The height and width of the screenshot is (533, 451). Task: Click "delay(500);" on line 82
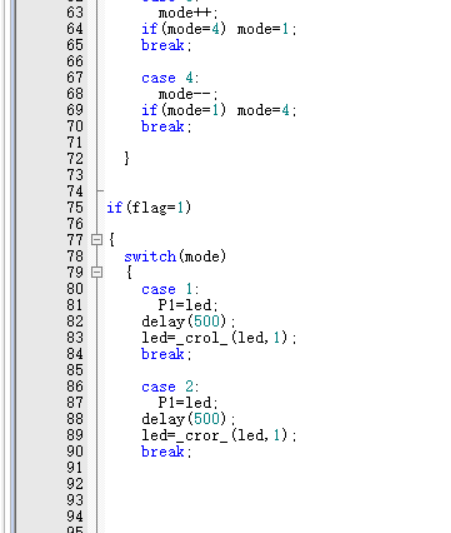click(x=188, y=322)
